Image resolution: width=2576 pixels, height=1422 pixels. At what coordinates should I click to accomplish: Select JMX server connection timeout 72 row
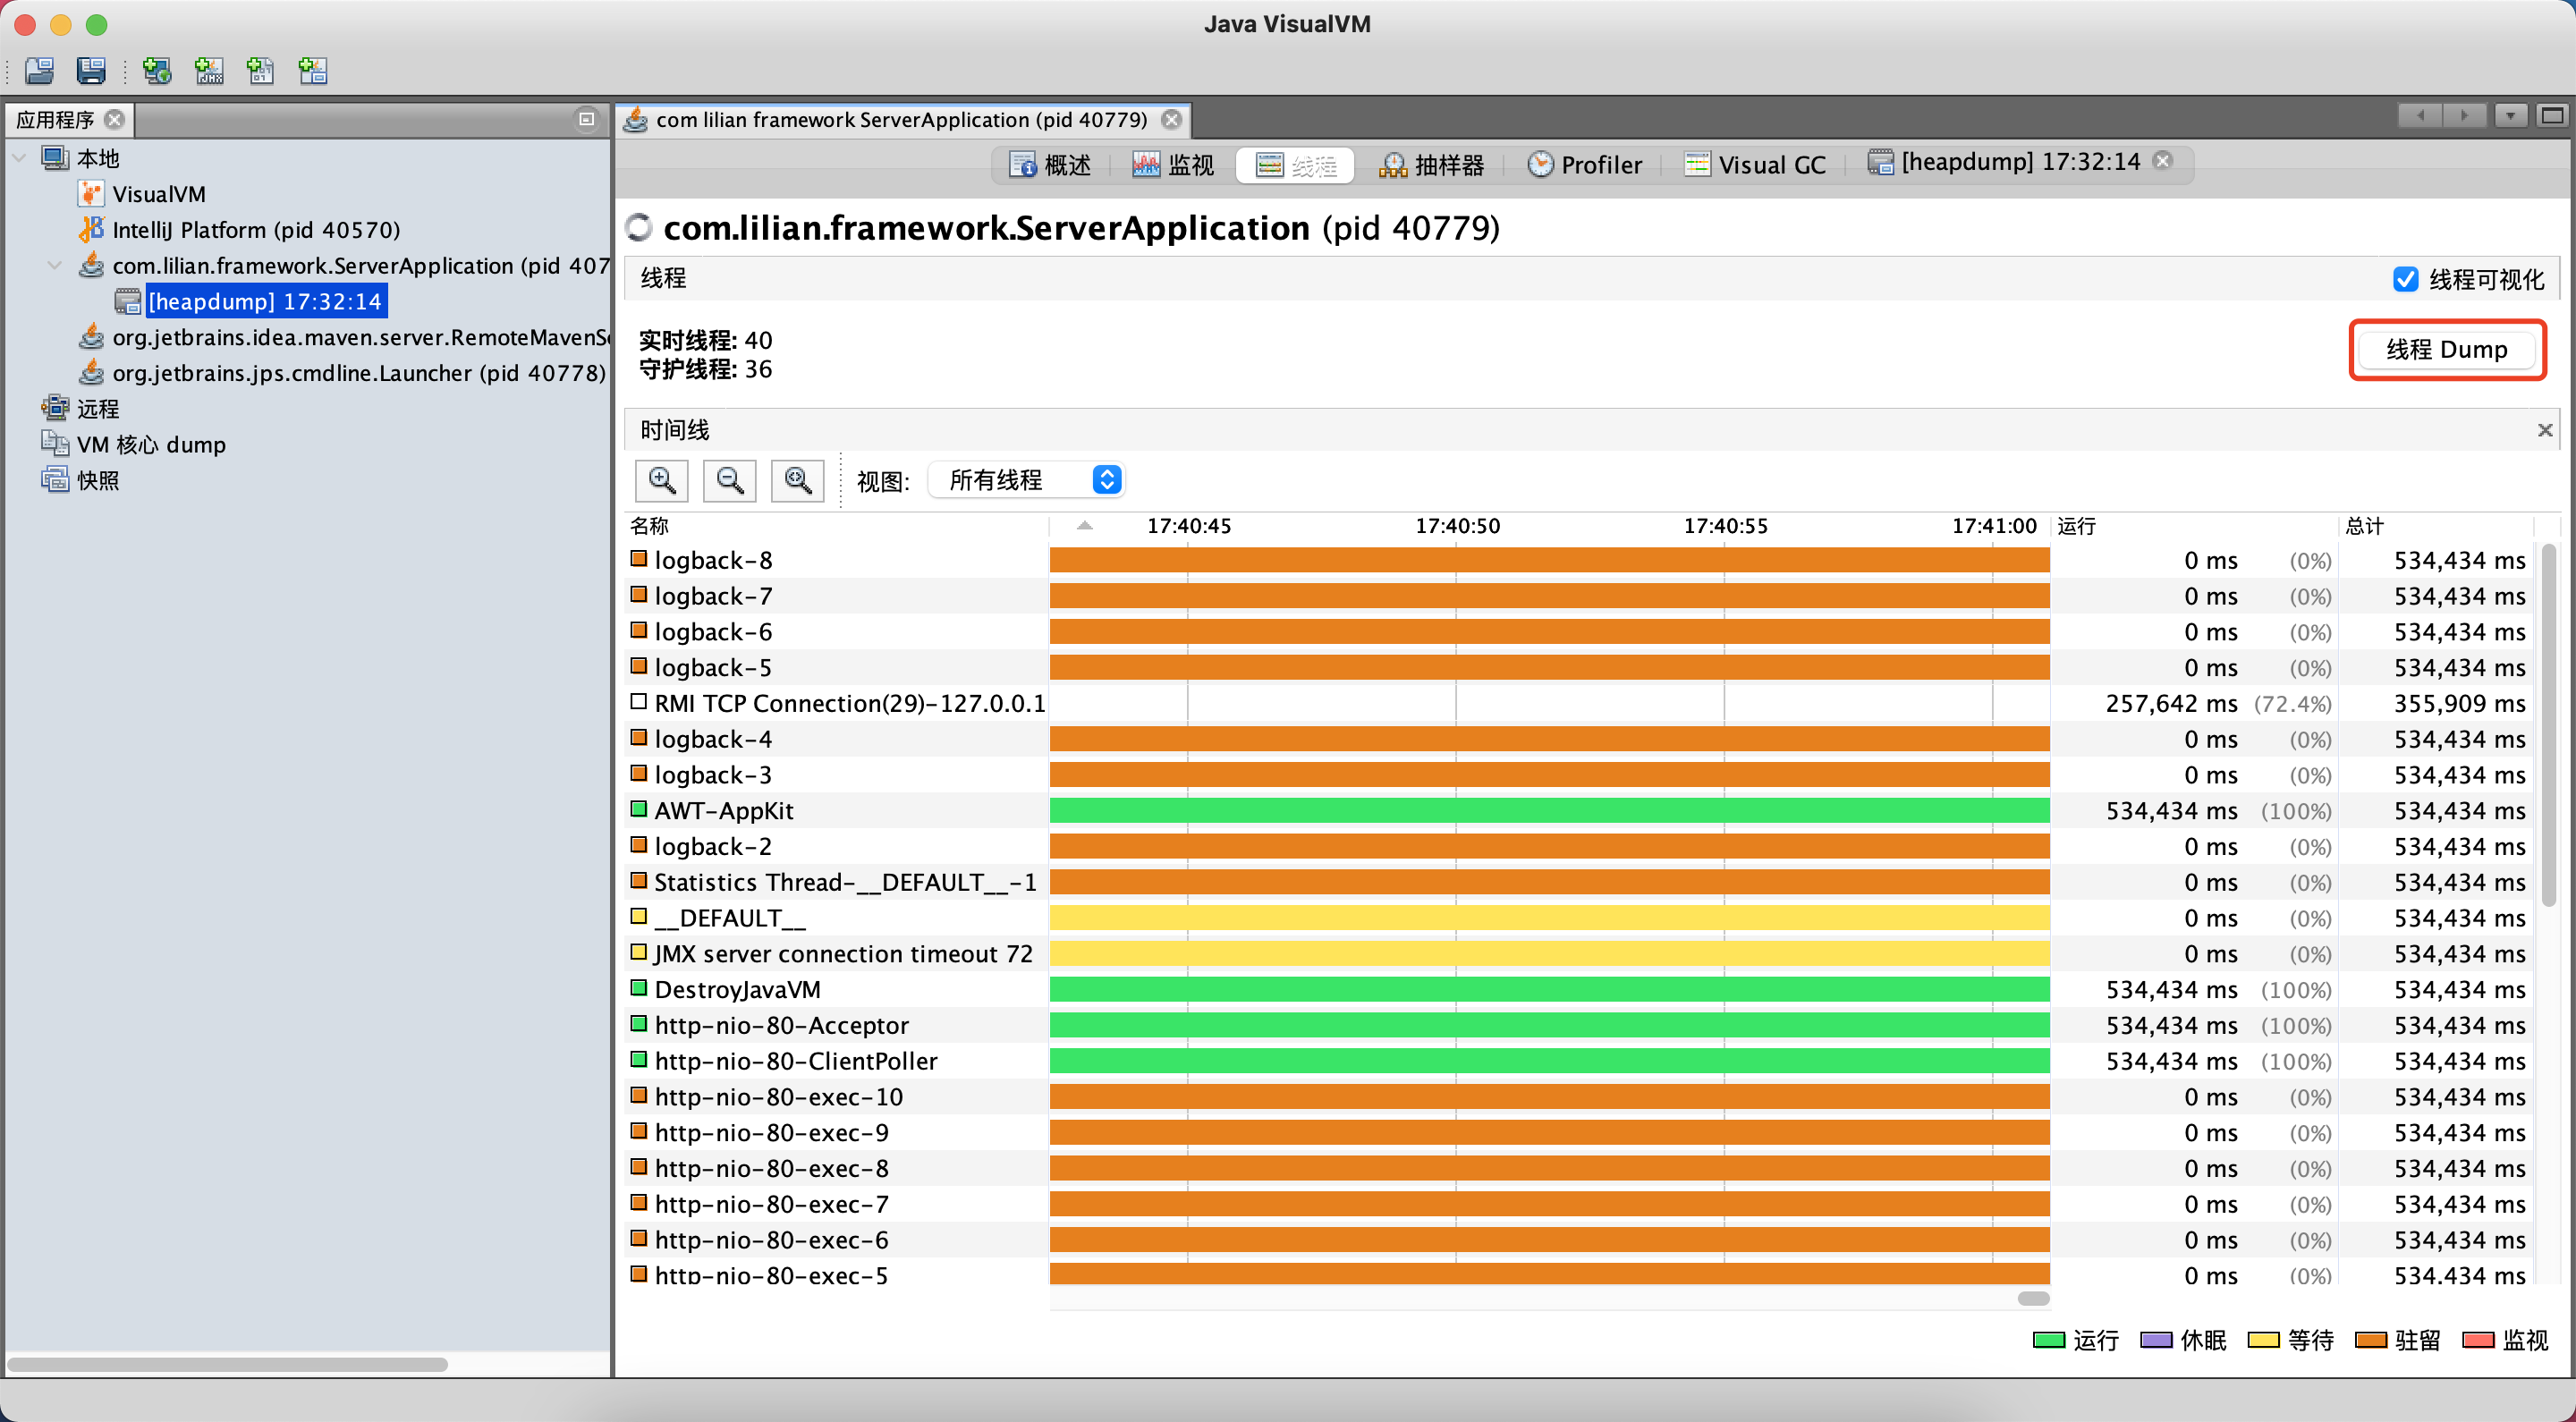point(1580,954)
